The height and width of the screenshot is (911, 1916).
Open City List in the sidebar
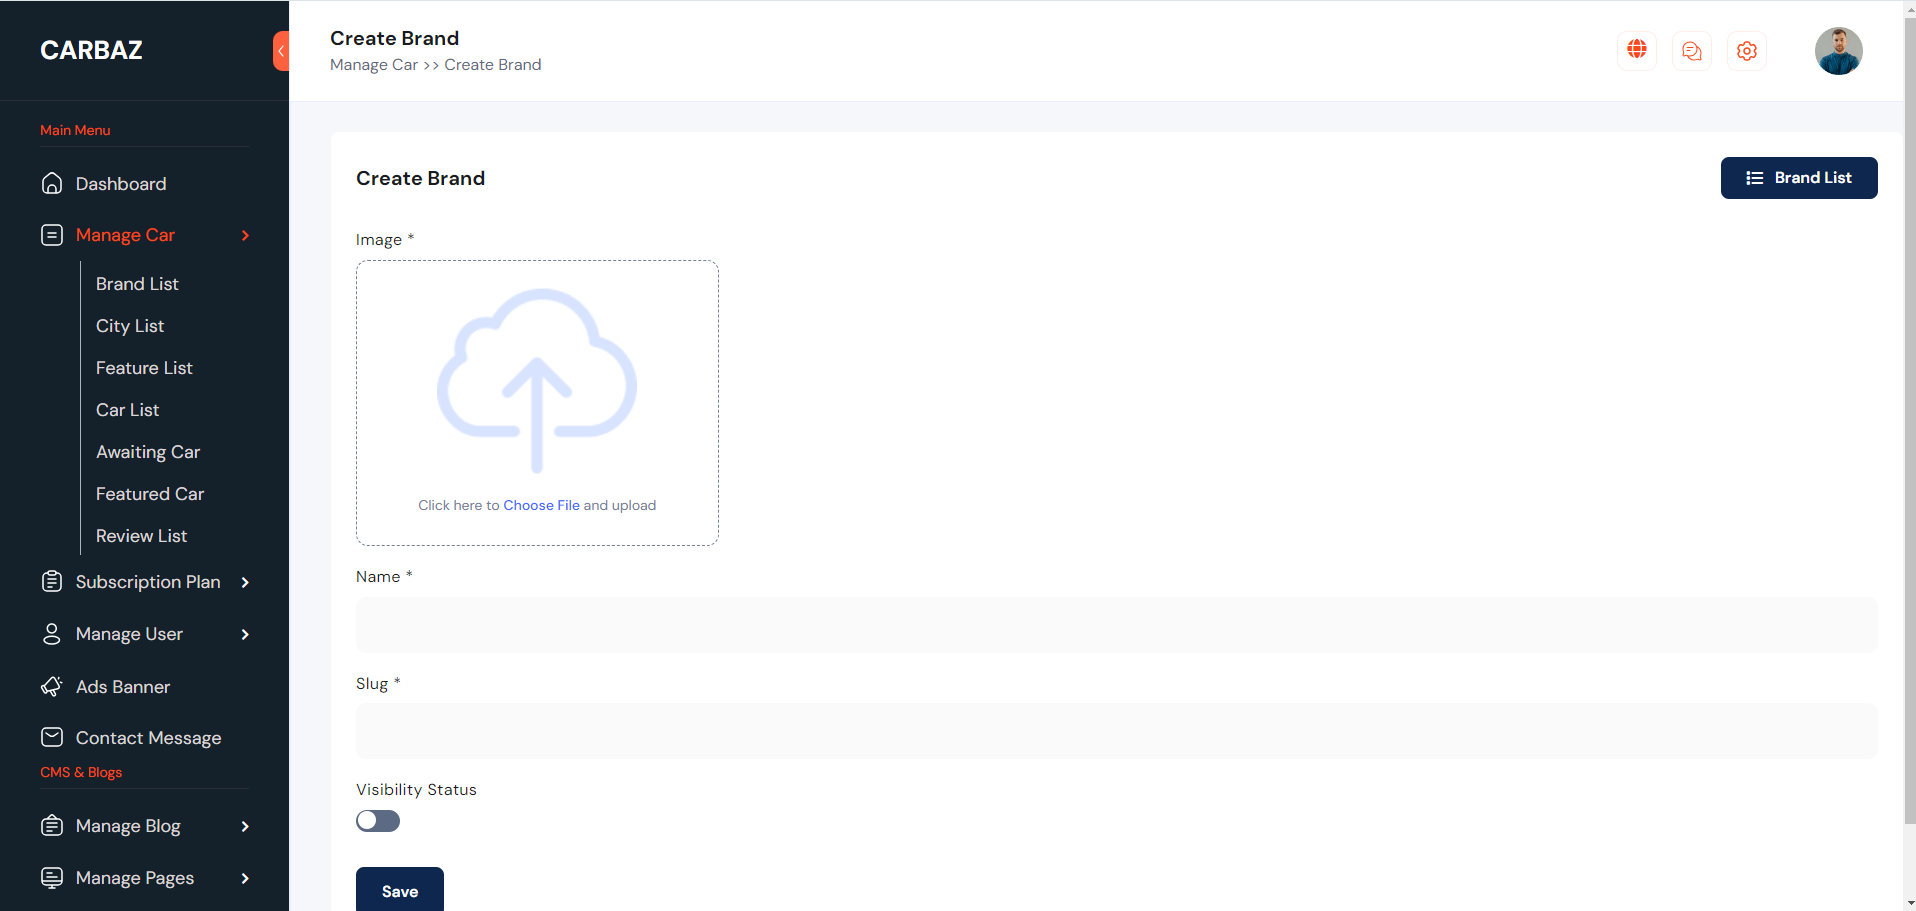click(x=130, y=326)
